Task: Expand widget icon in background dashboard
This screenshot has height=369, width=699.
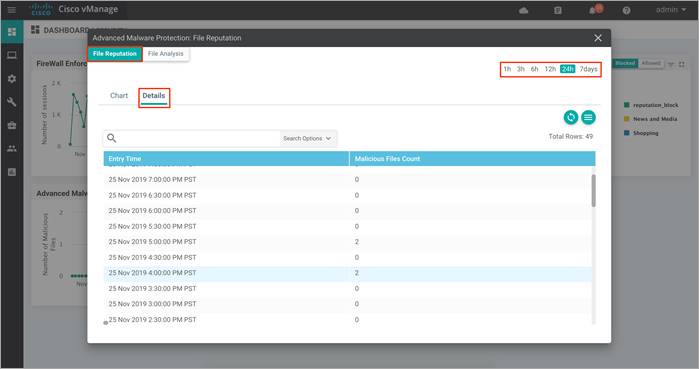Action: coord(682,64)
